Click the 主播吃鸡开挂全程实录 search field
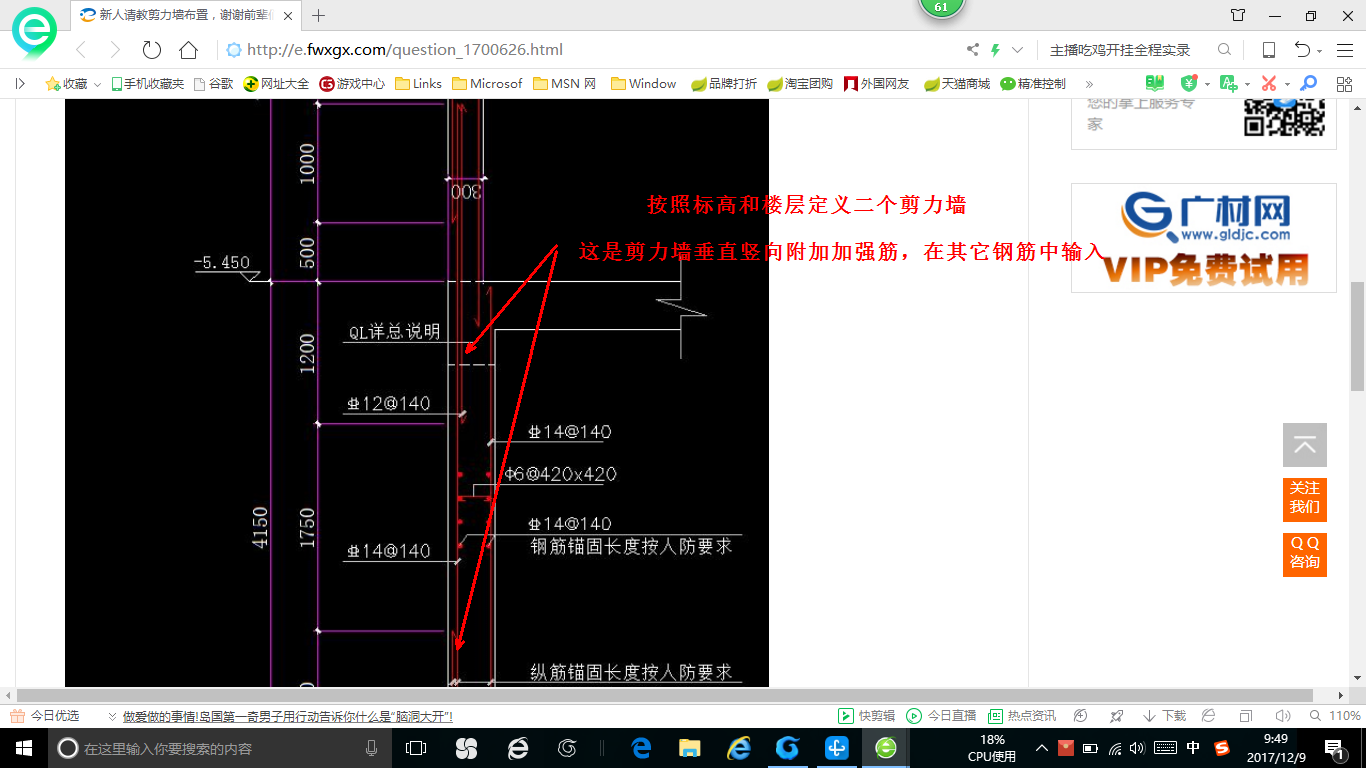 click(x=1120, y=50)
